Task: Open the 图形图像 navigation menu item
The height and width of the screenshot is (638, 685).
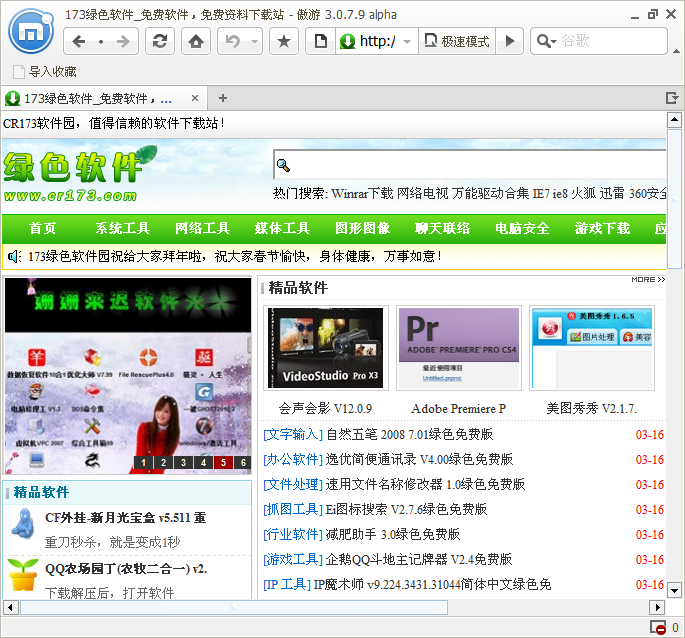Action: coord(362,228)
